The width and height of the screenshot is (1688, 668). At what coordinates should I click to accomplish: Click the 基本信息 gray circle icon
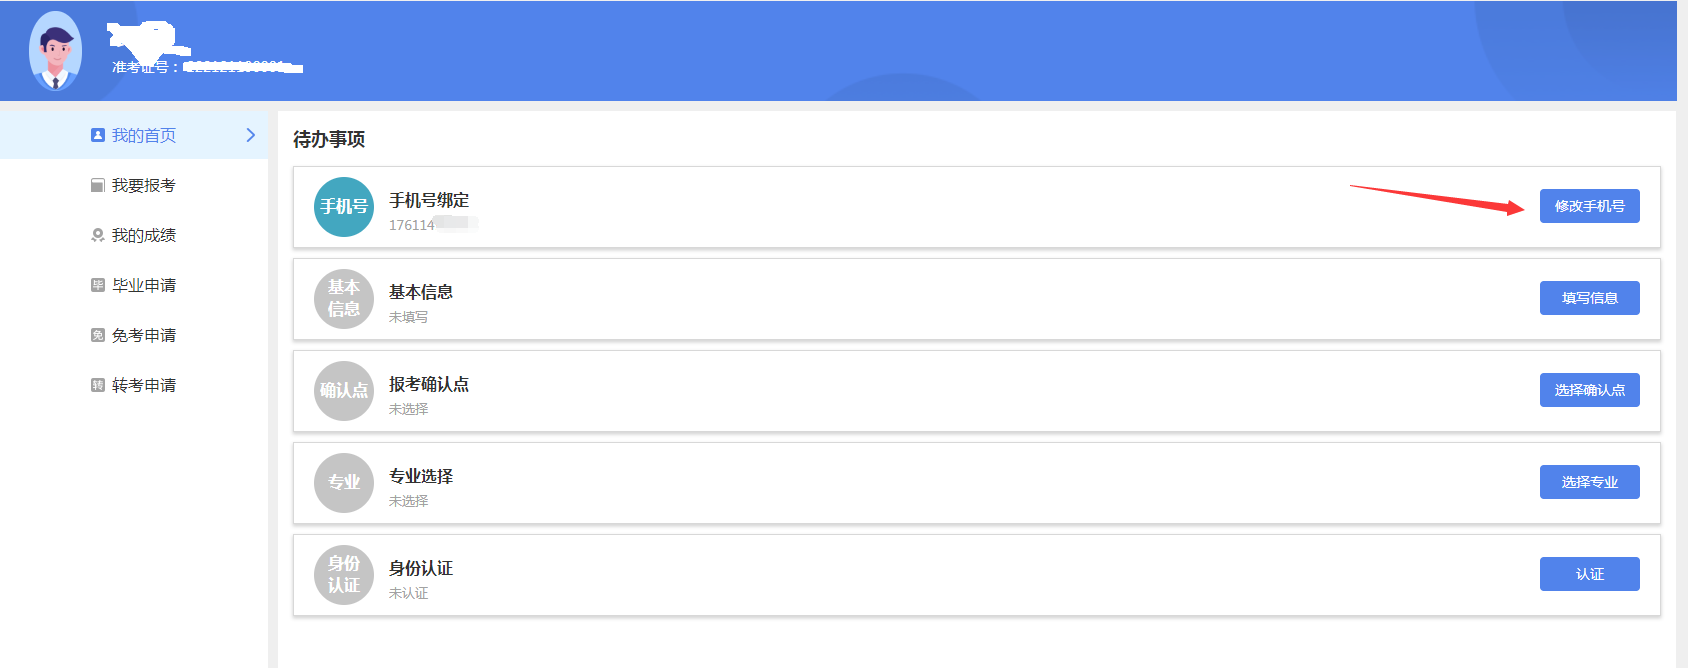pyautogui.click(x=344, y=299)
